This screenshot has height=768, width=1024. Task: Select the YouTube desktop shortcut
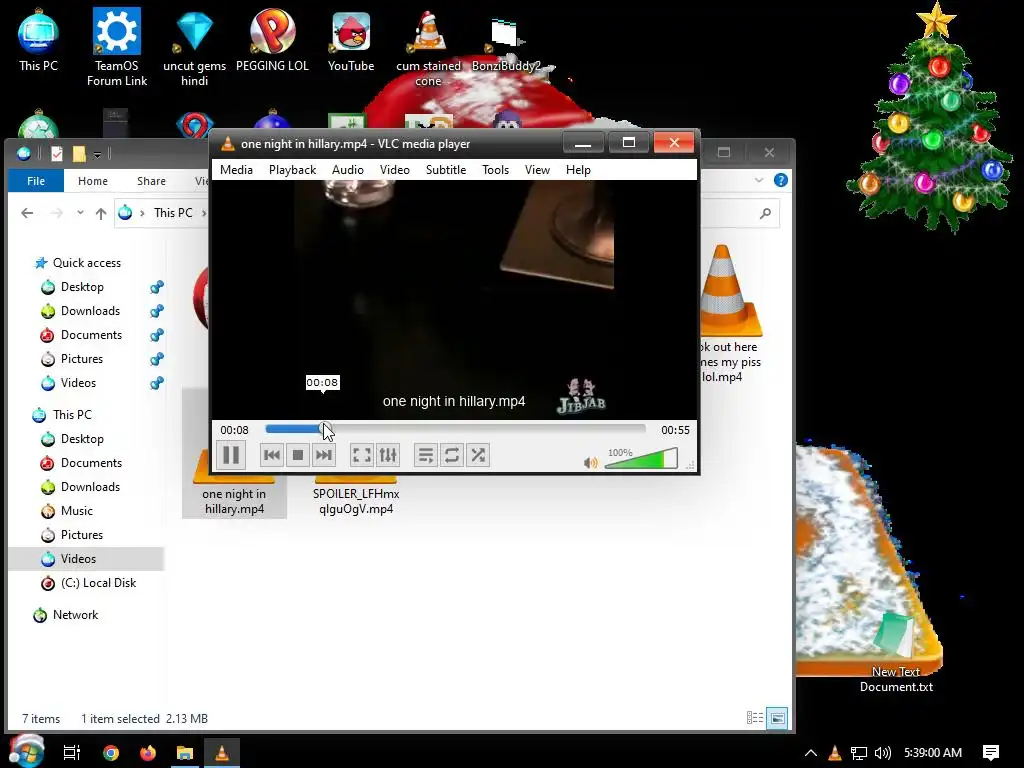click(351, 40)
